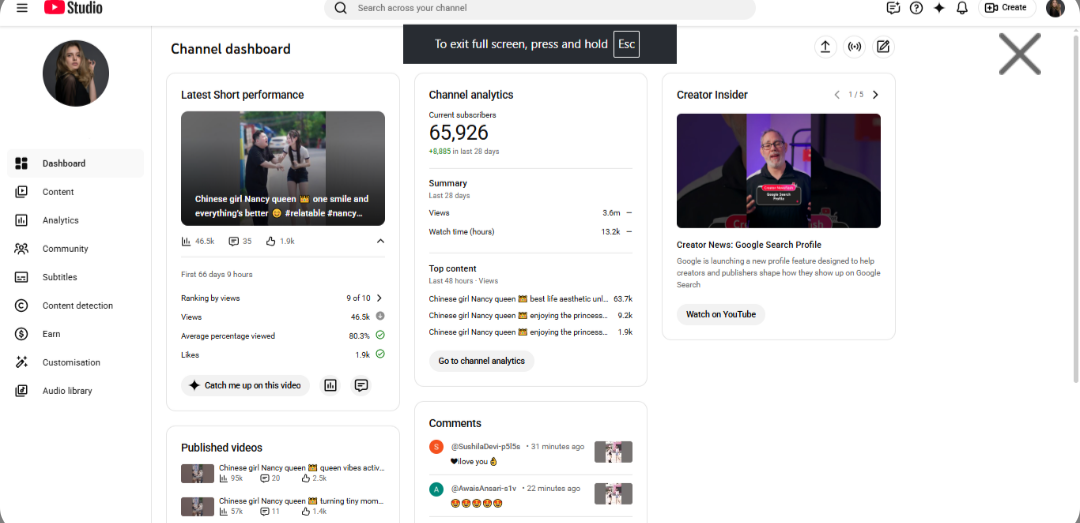The height and width of the screenshot is (523, 1080).
Task: Go to next Creator Insider card
Action: pos(875,95)
